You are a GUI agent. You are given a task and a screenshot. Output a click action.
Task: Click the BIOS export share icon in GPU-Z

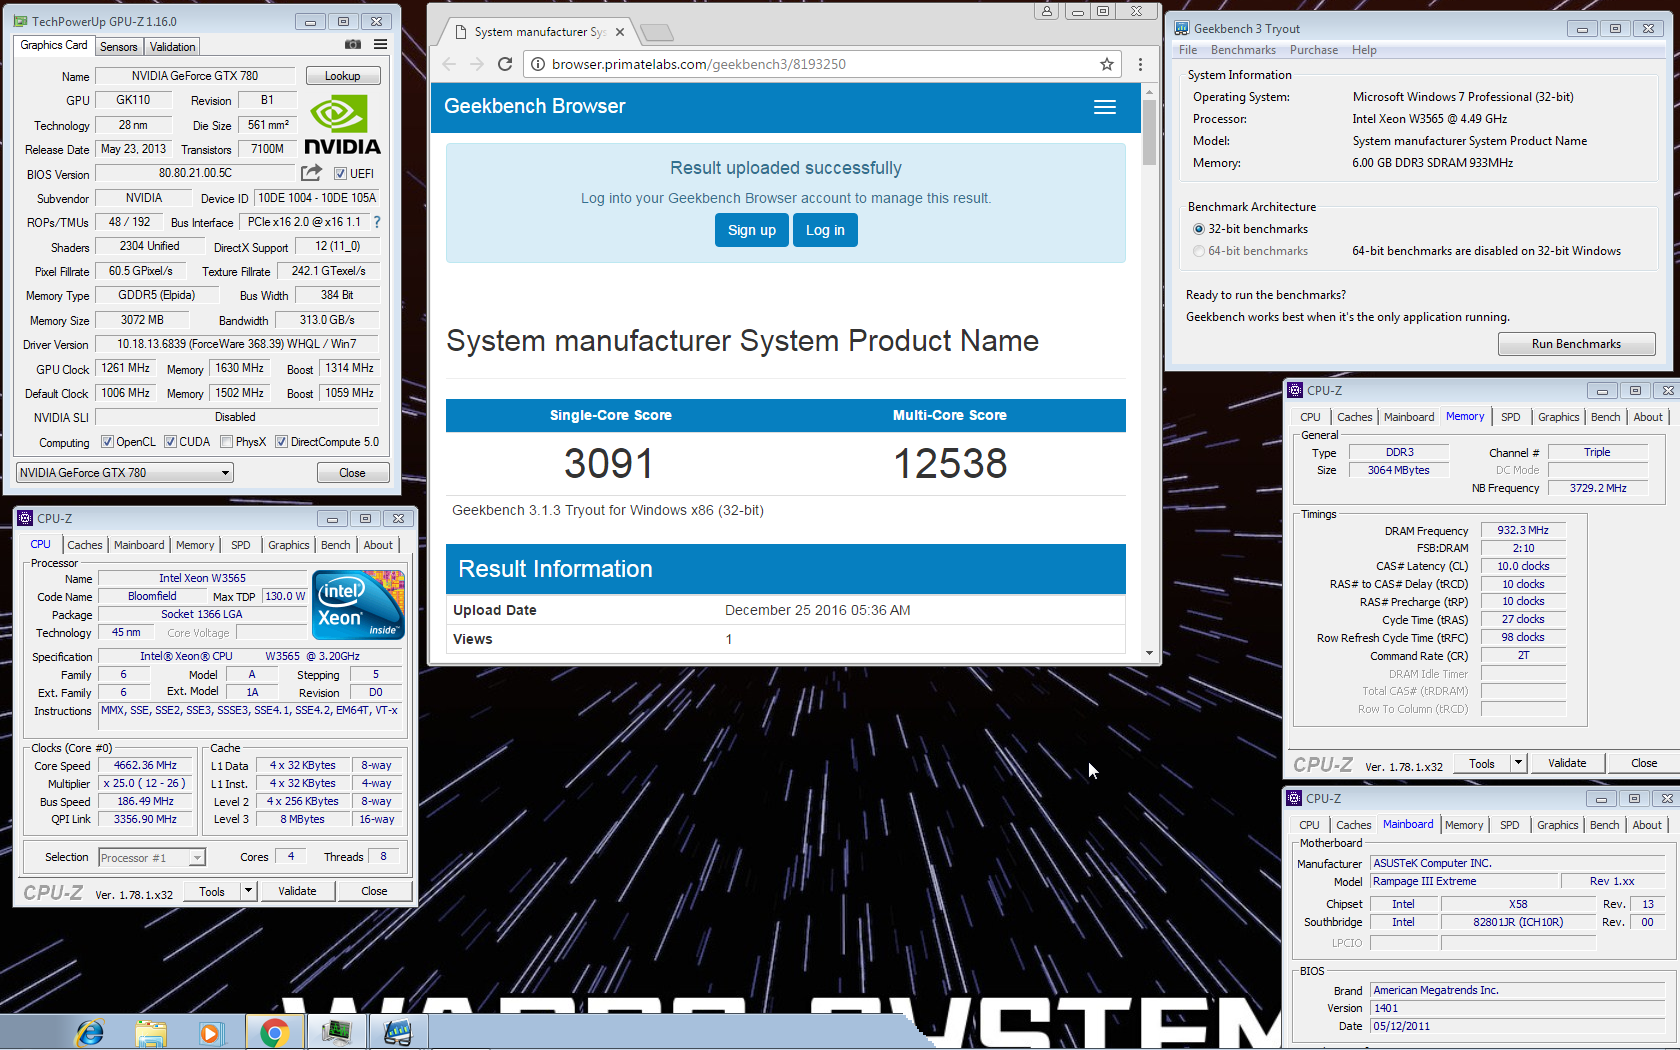pos(312,173)
